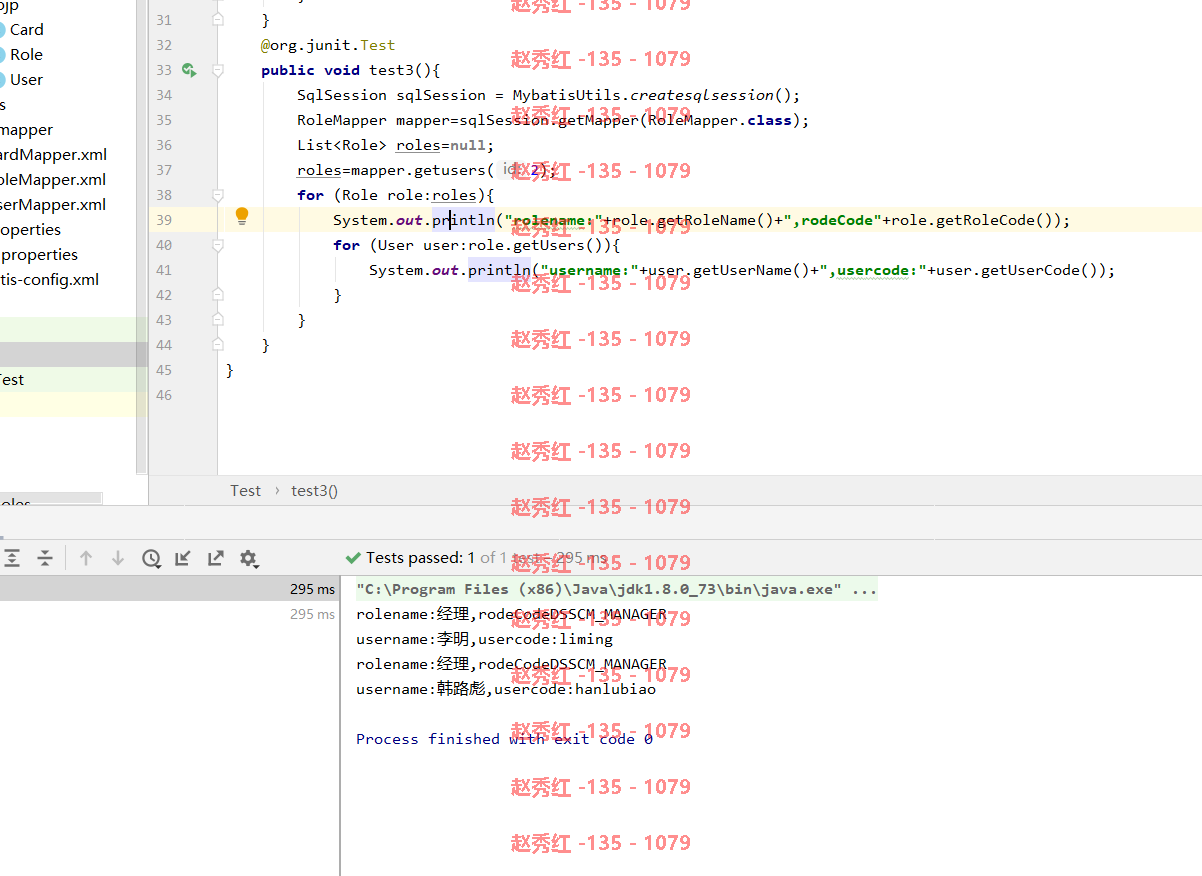Click fold end marker on line 44
This screenshot has width=1202, height=876.
tap(218, 345)
